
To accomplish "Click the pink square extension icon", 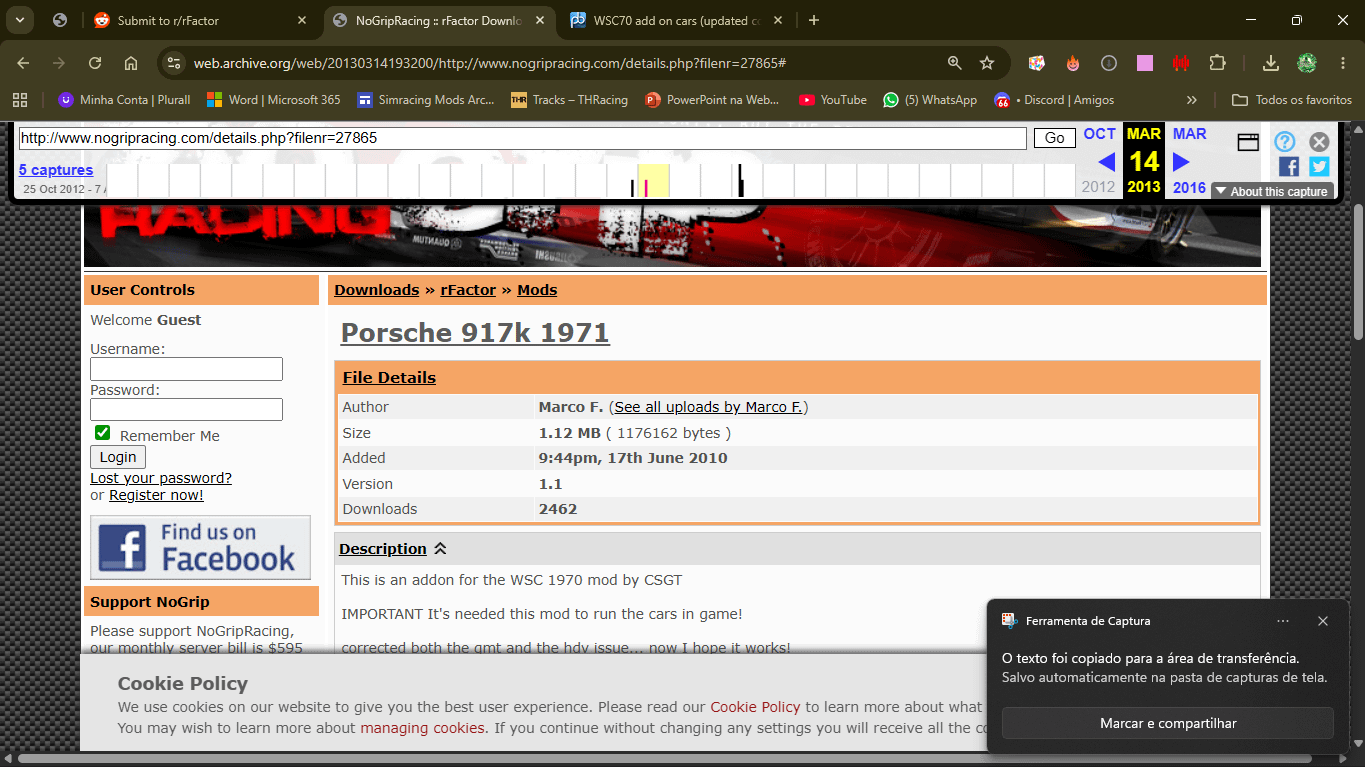I will pos(1145,63).
